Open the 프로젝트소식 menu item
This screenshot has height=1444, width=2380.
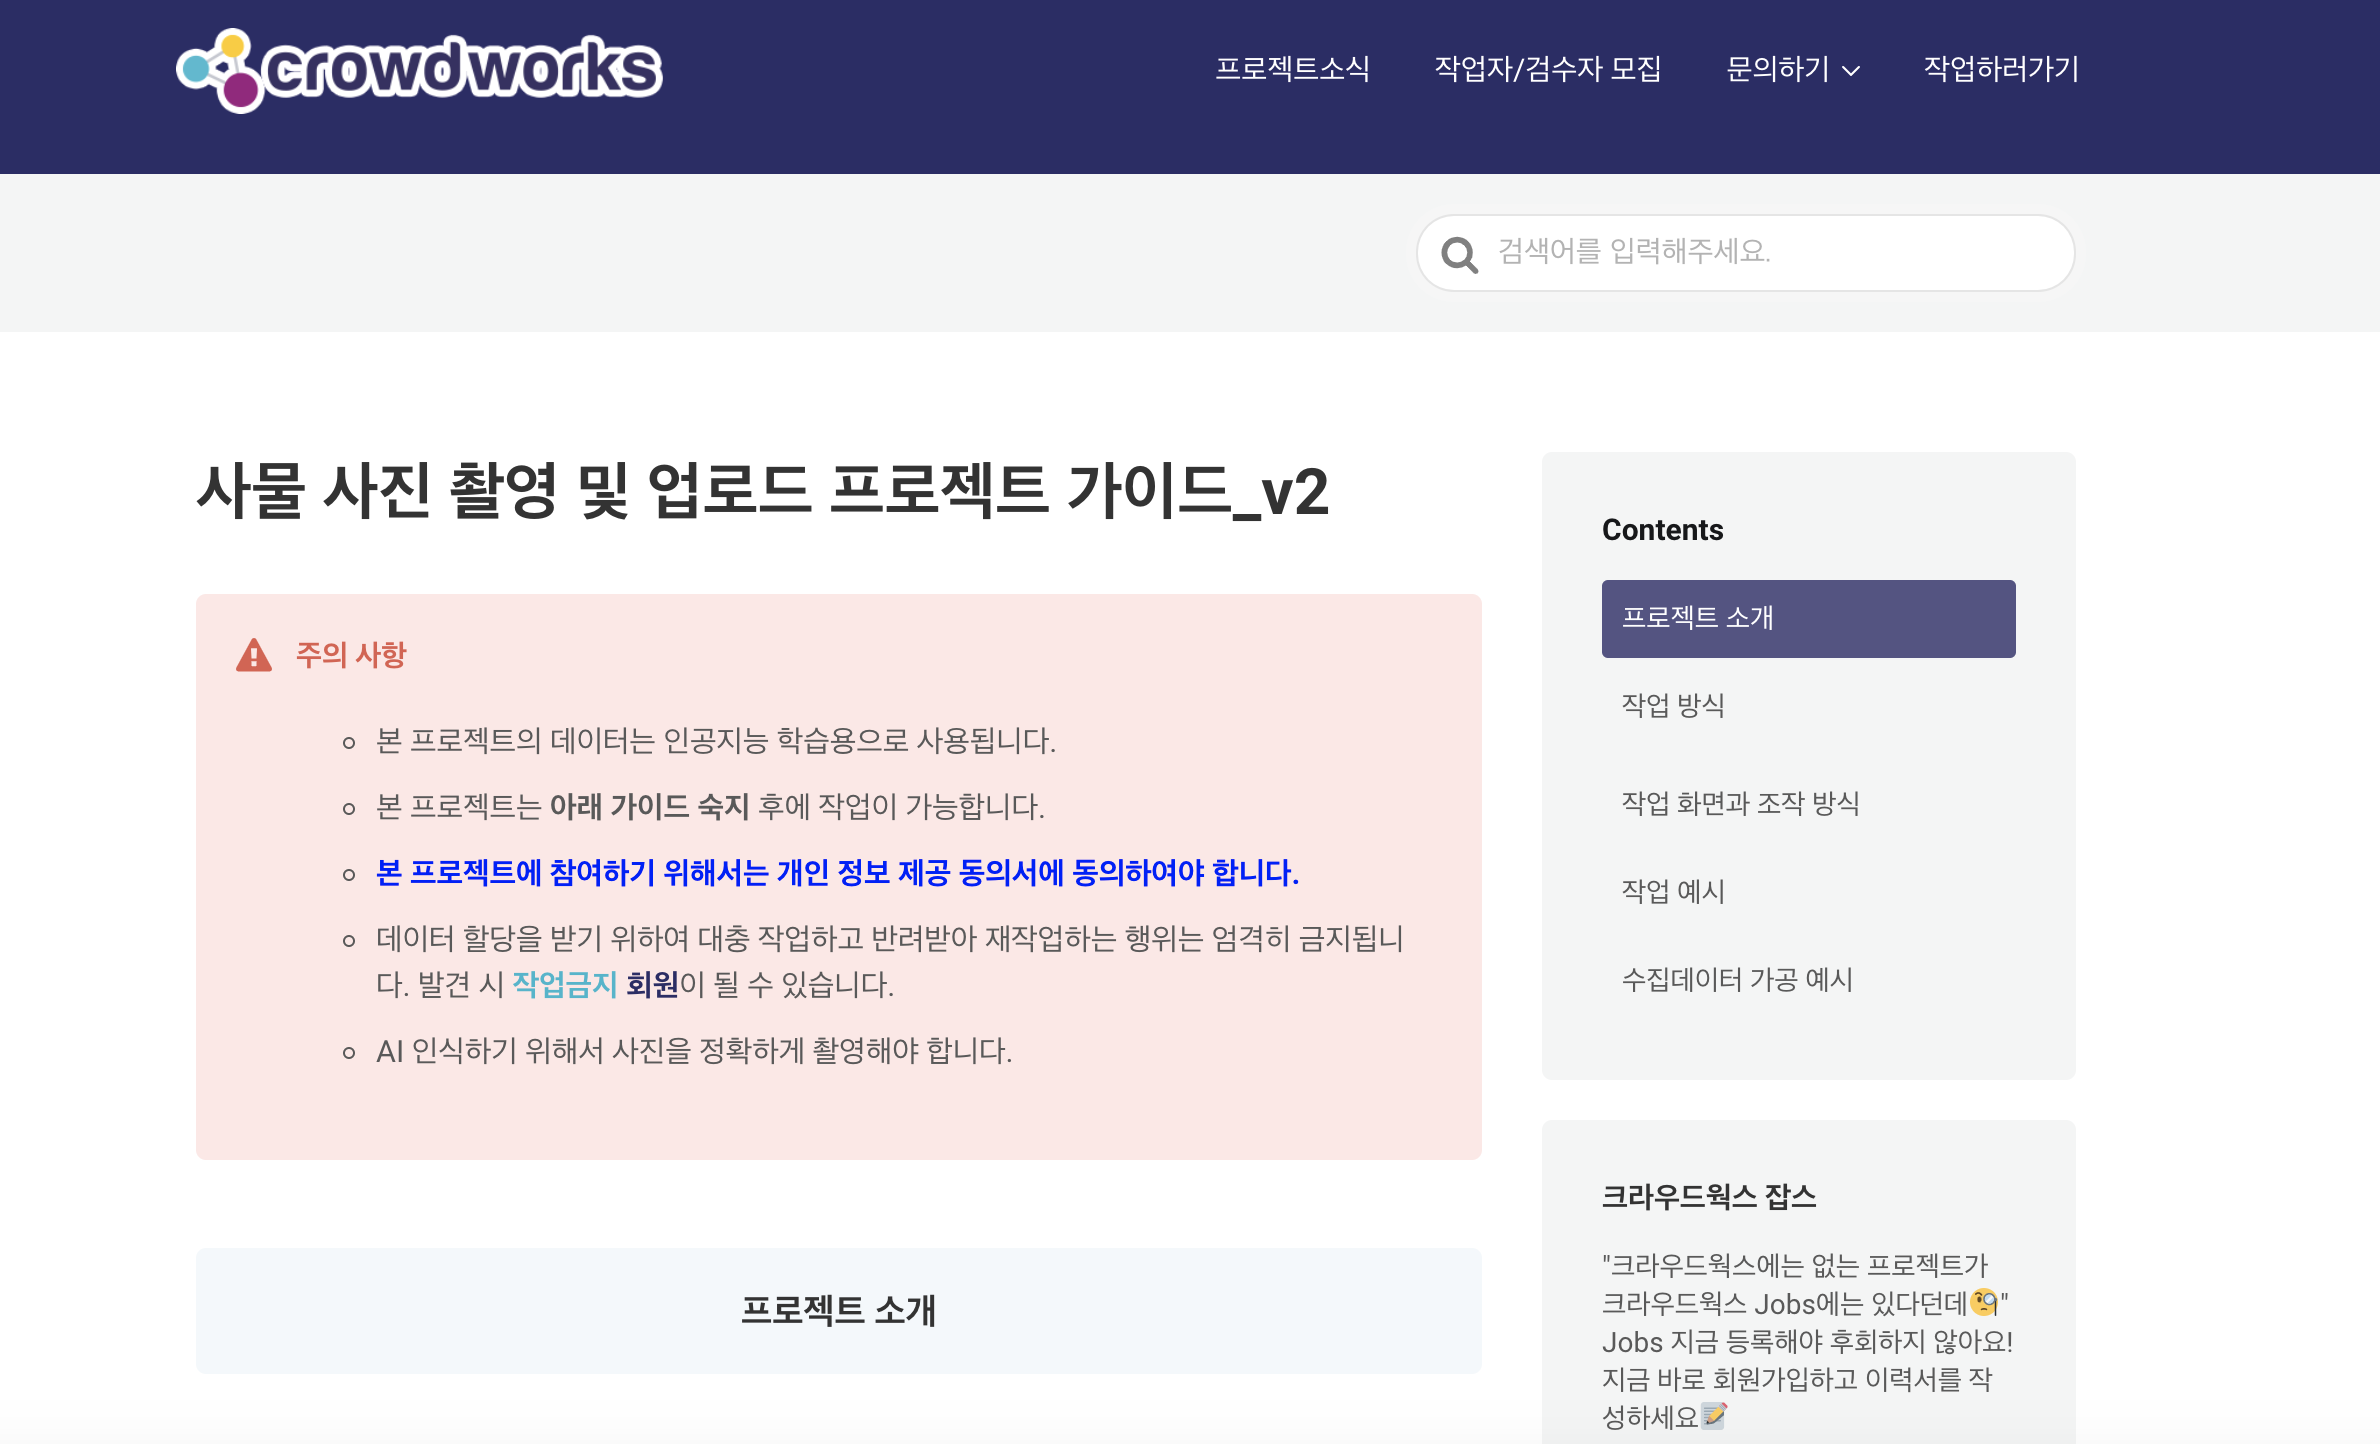pyautogui.click(x=1292, y=68)
